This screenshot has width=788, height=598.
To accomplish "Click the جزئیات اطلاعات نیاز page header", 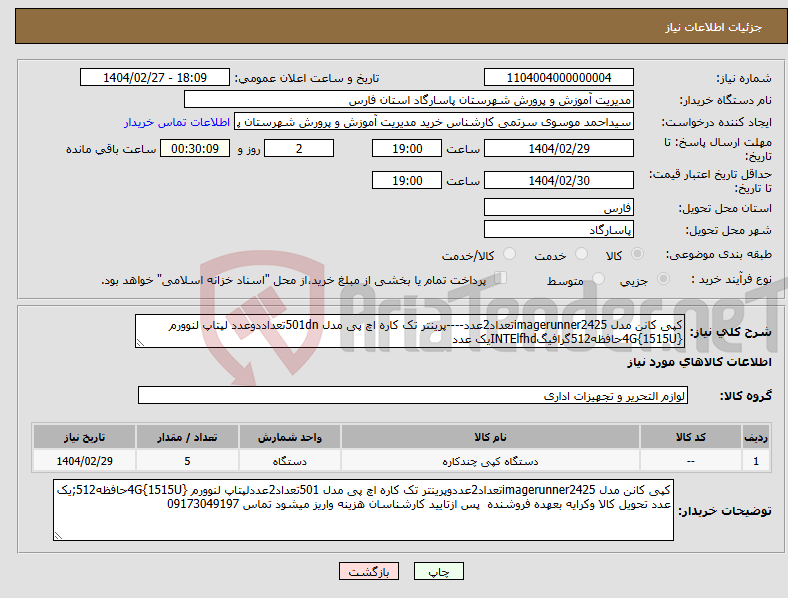I will pyautogui.click(x=714, y=27).
